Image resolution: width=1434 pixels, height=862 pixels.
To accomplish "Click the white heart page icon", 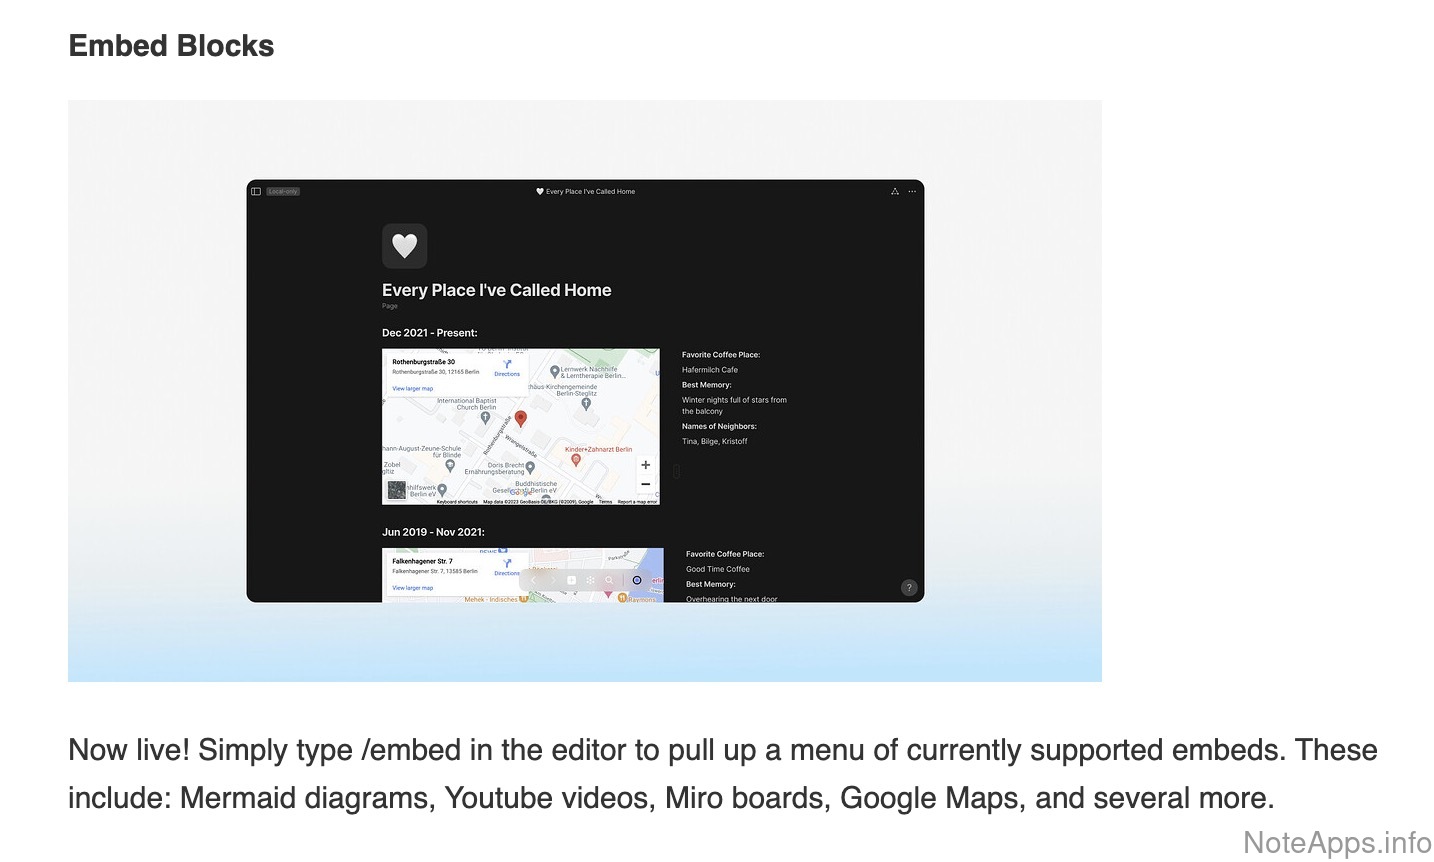I will pyautogui.click(x=404, y=246).
